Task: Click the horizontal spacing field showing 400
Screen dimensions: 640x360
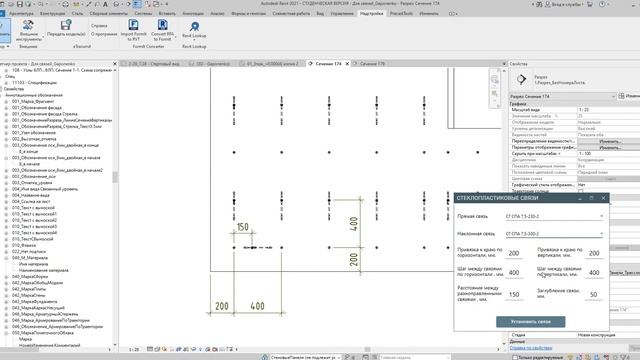Action: click(514, 273)
